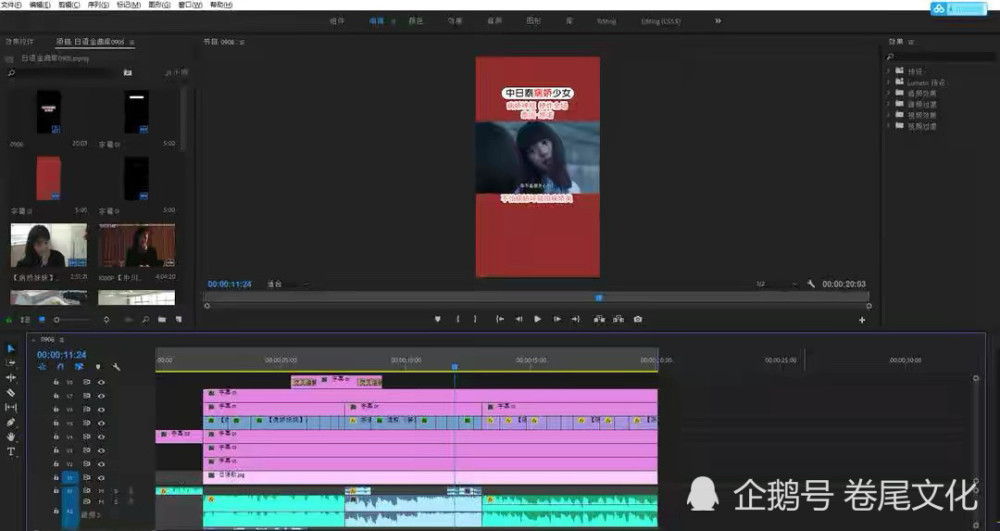The width and height of the screenshot is (1000, 531).
Task: Toggle snap in timeline
Action: [61, 367]
